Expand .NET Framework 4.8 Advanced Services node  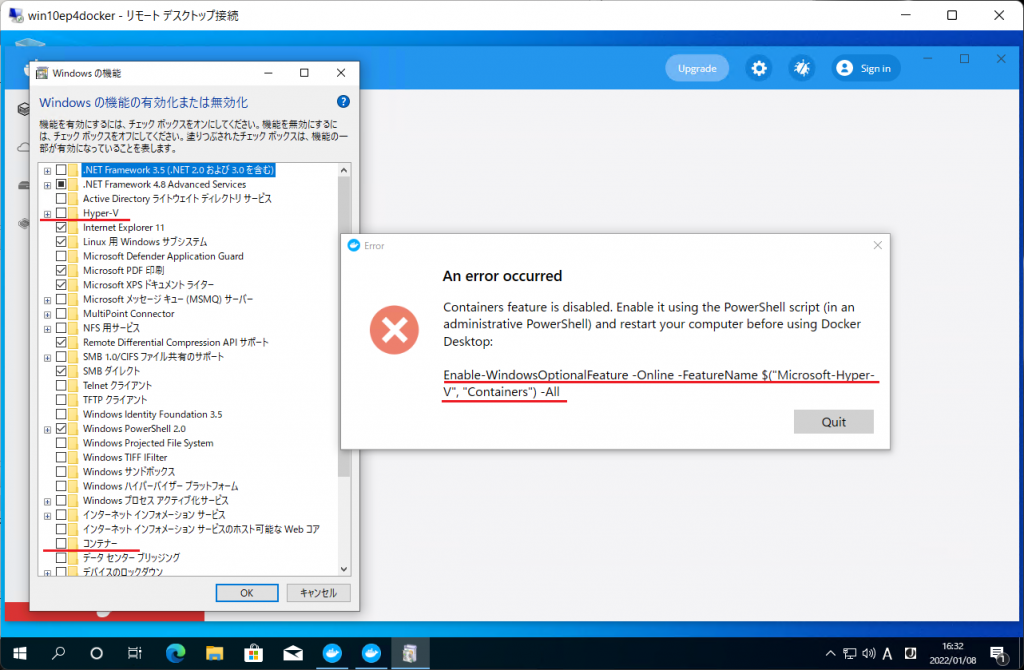(47, 185)
